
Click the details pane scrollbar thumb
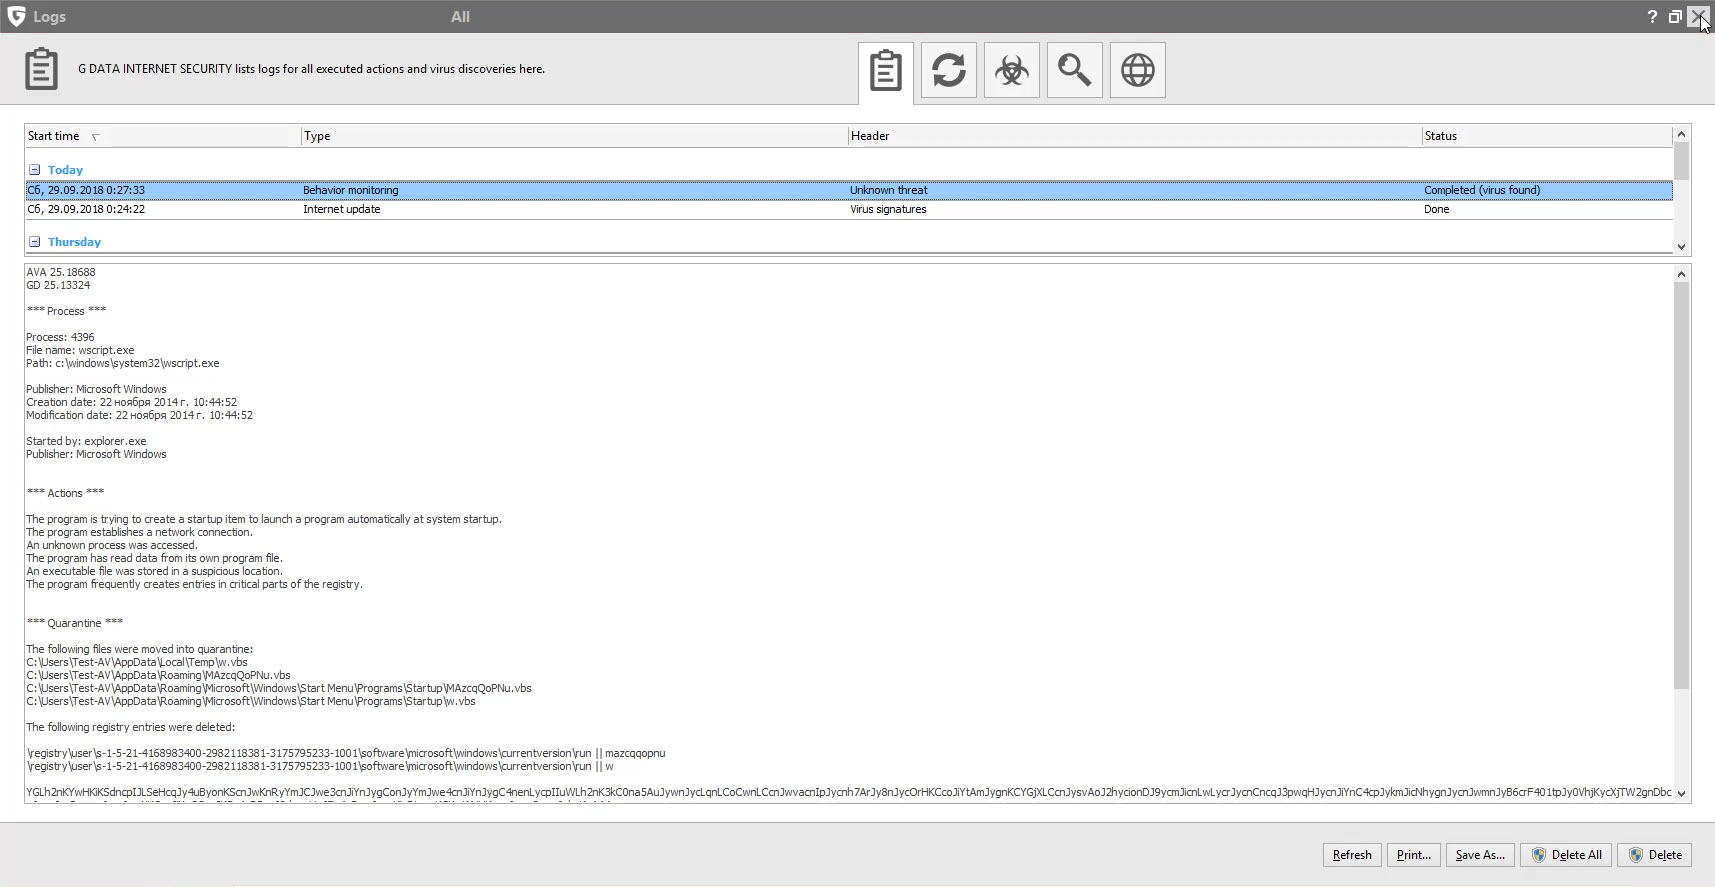coord(1681,485)
